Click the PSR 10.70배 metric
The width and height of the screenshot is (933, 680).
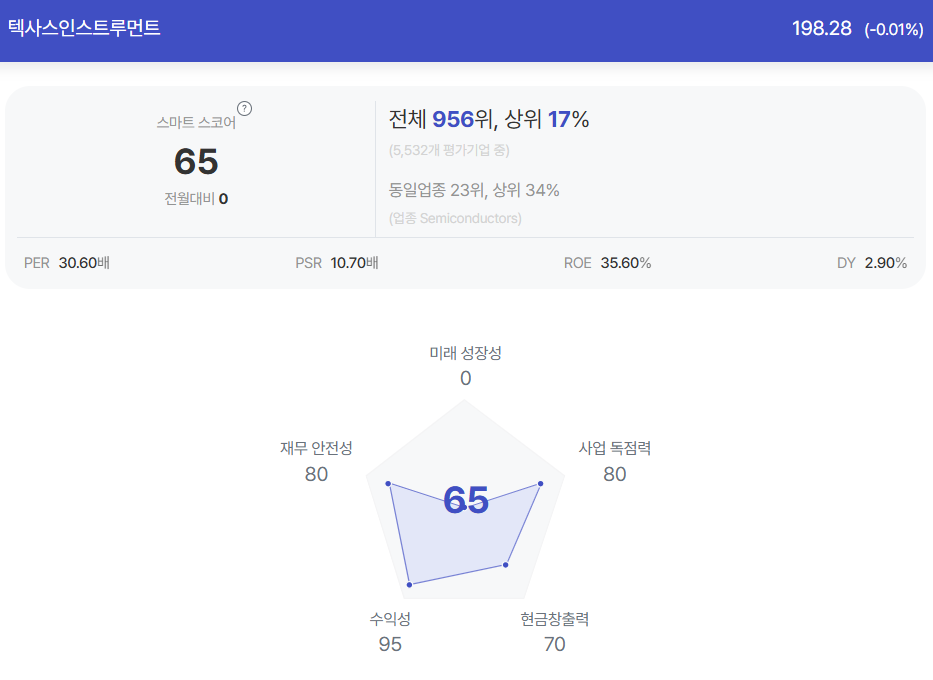(x=337, y=263)
